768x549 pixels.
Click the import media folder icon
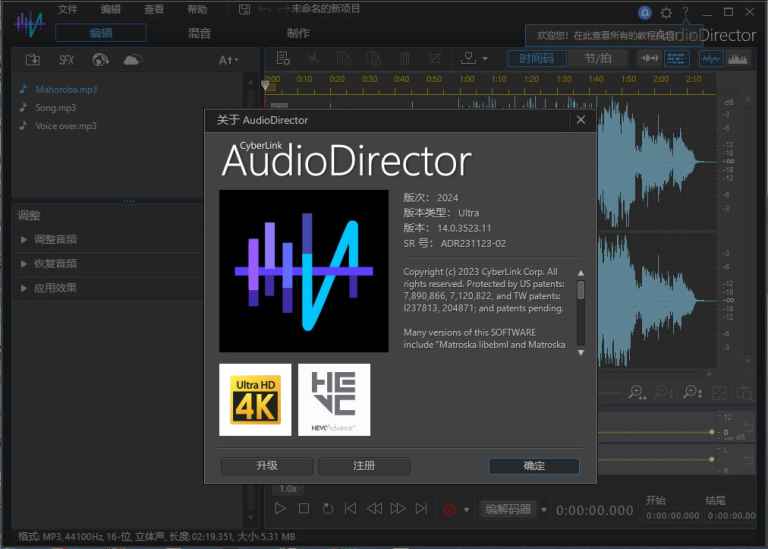click(x=33, y=60)
